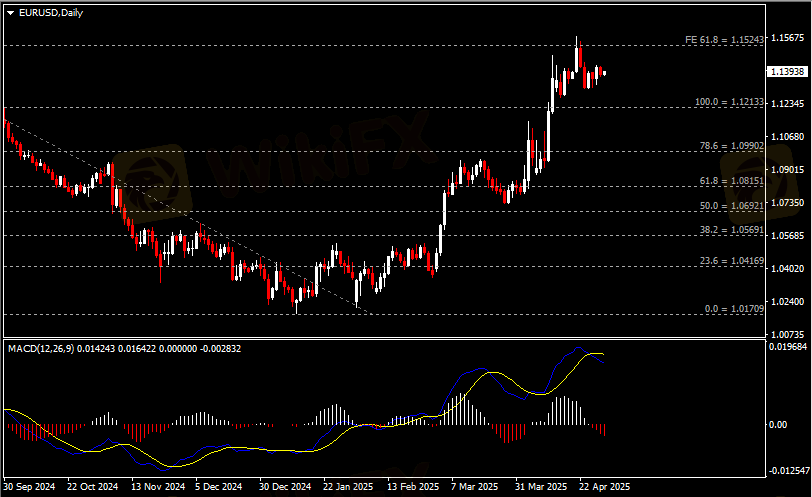Select the 38.2 = 1.05691 Fibonacci label
The height and width of the screenshot is (497, 812).
tap(732, 230)
